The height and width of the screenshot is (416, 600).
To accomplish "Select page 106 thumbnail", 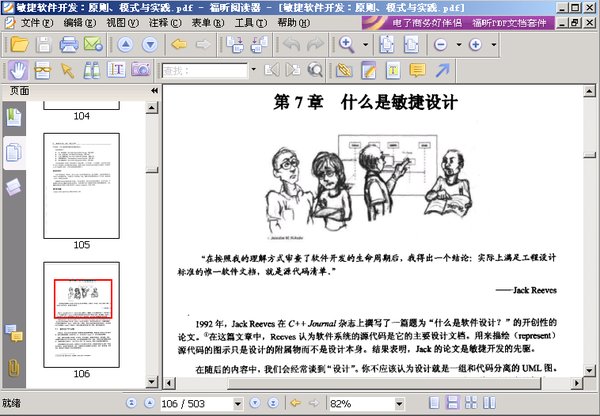I will (82, 315).
